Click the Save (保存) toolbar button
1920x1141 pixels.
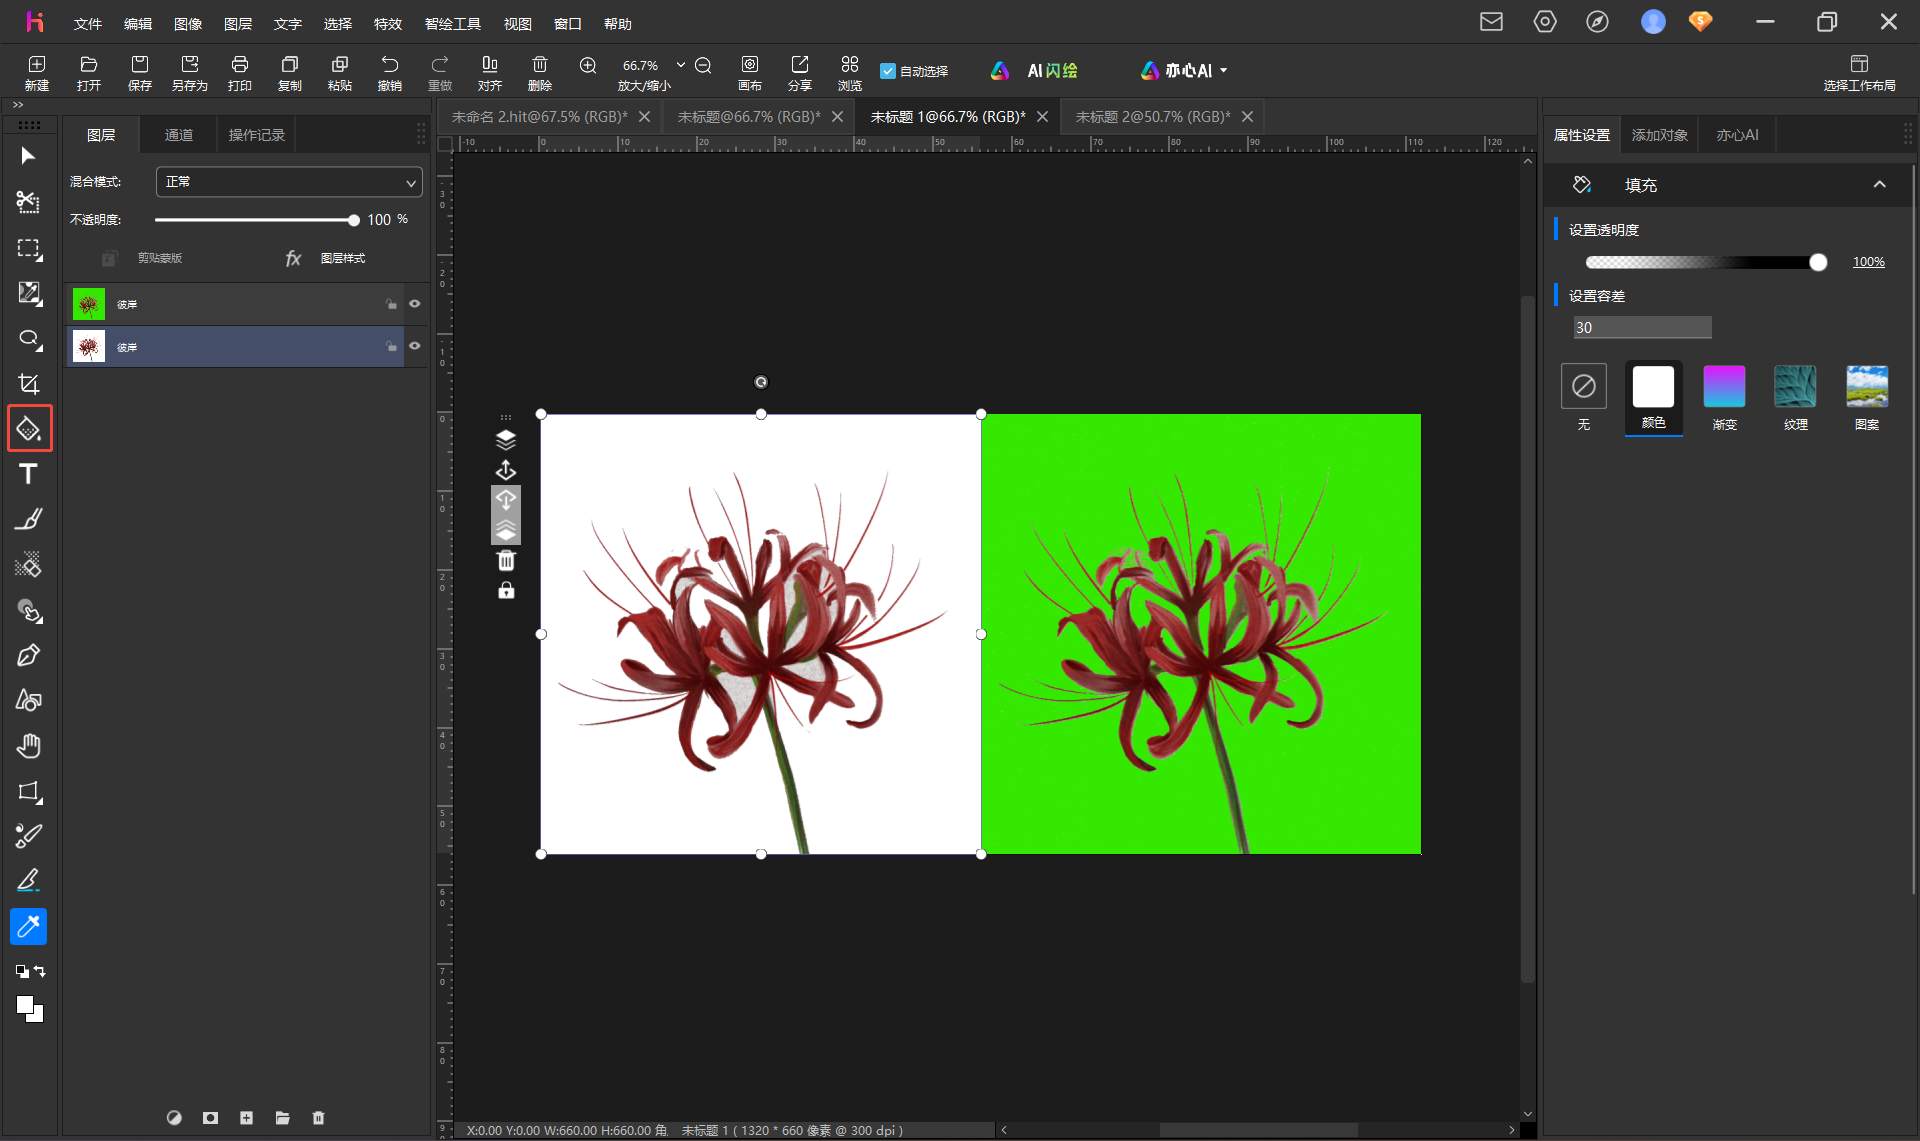point(140,73)
